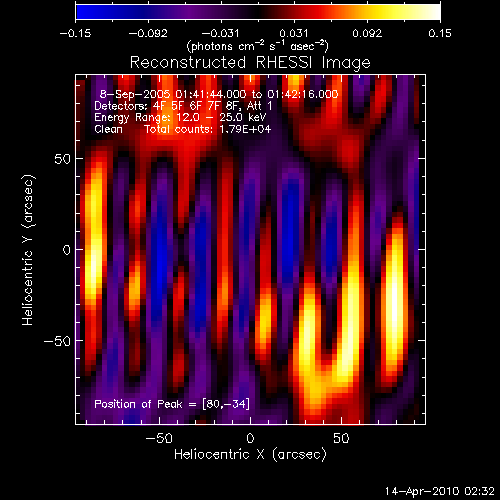Click the -0.031 color bar label
500x500 pixels.
click(221, 33)
